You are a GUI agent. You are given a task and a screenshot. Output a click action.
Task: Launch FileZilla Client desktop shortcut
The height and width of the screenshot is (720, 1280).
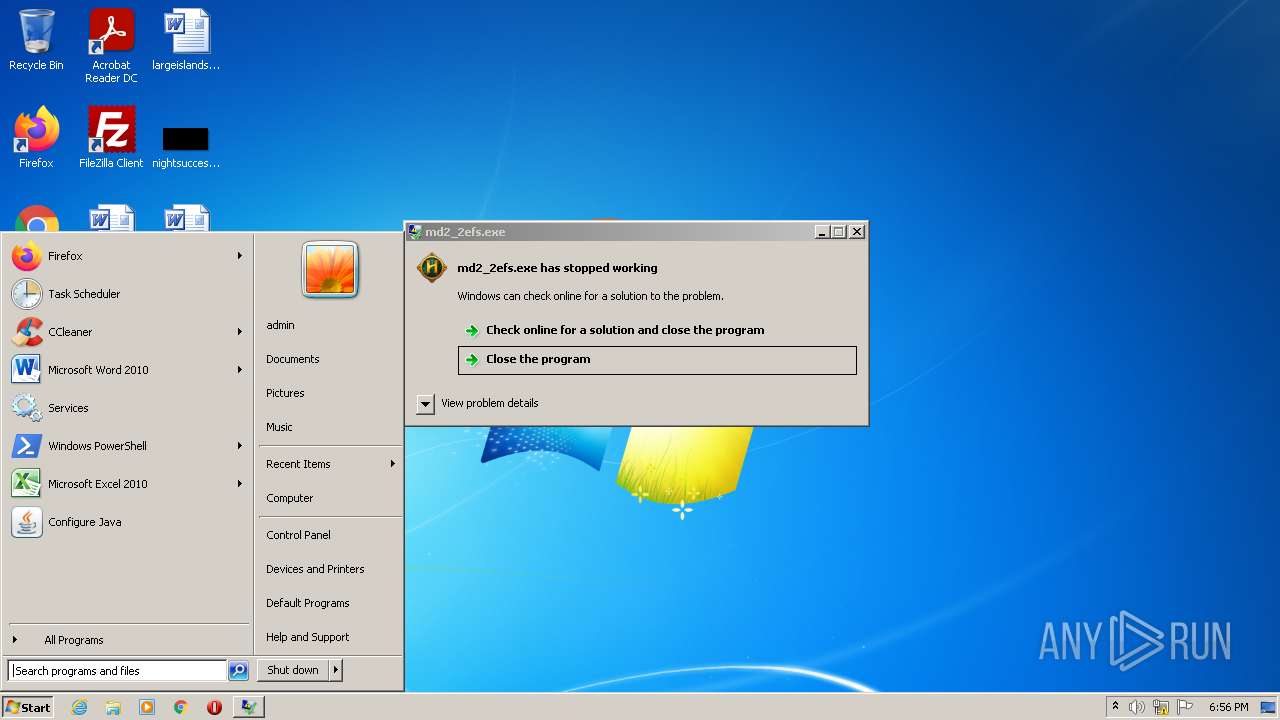point(111,138)
